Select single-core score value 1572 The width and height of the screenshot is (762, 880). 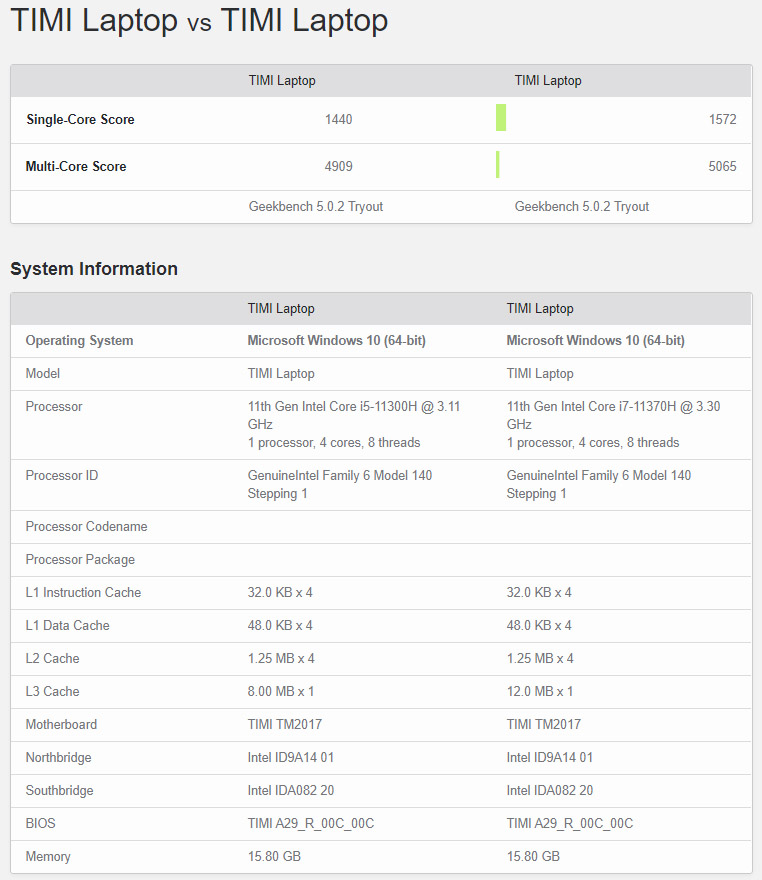[x=722, y=120]
